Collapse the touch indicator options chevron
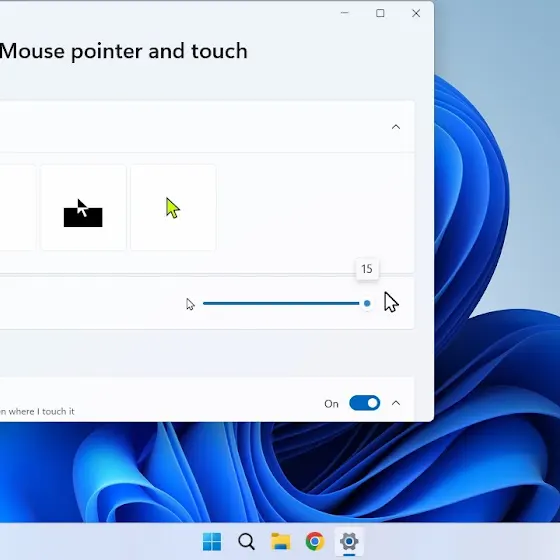560x560 pixels. coord(396,403)
